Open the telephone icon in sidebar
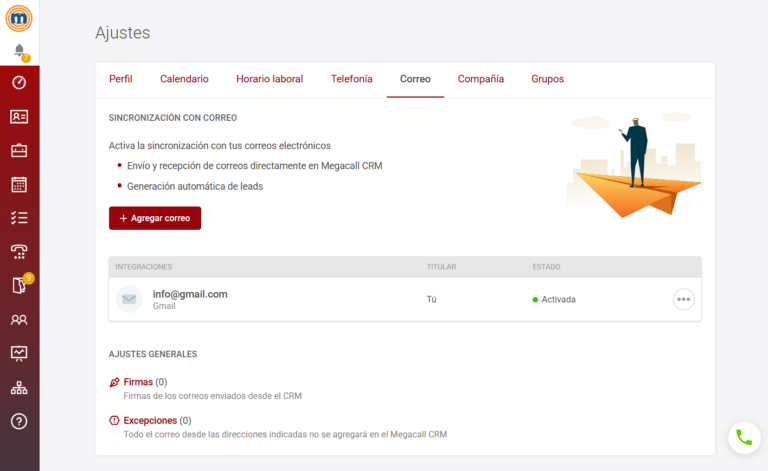Screen dimensions: 768x471 [x=19, y=251]
